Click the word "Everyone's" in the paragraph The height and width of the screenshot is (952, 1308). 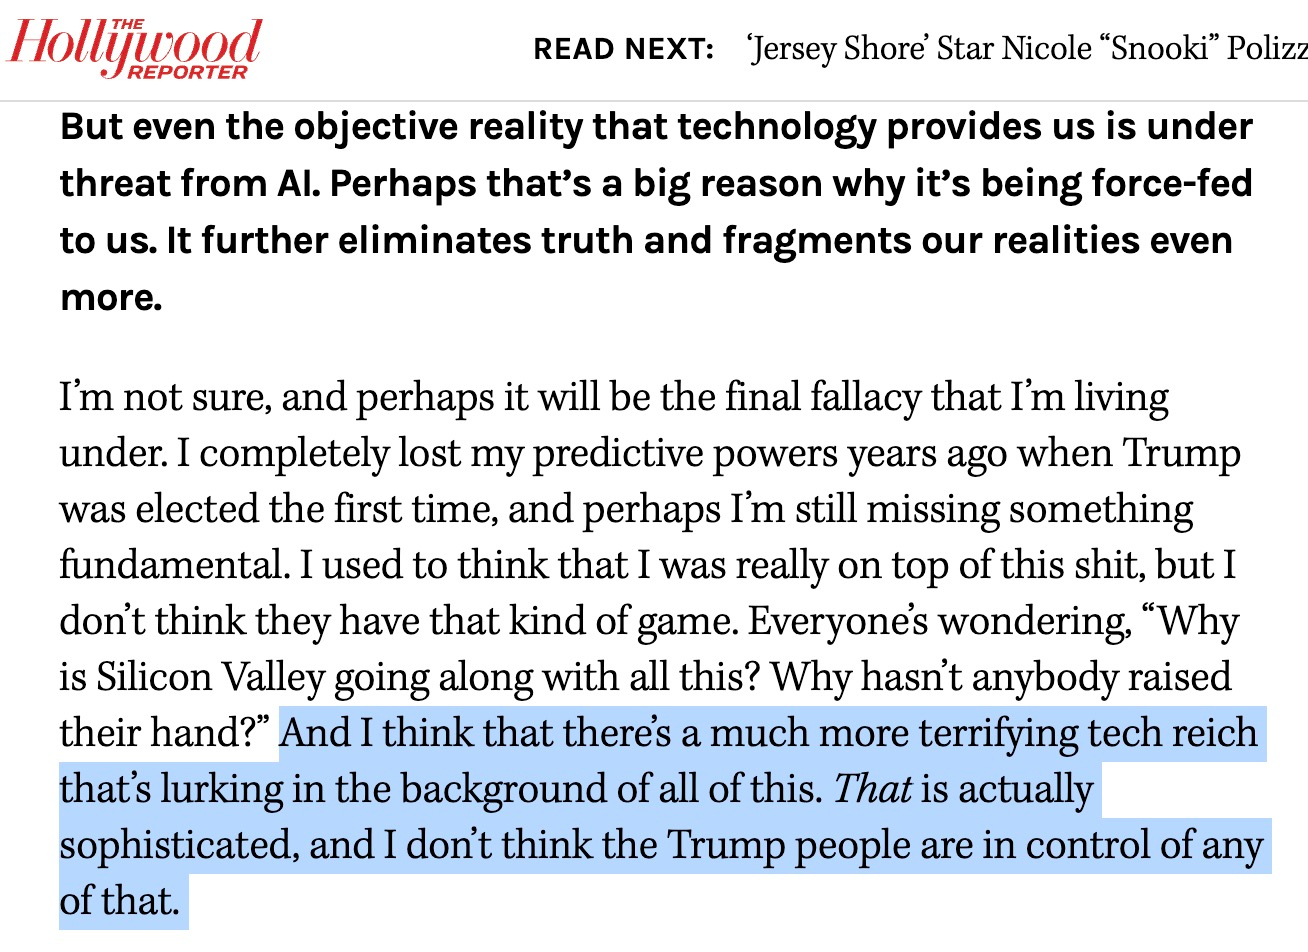click(x=838, y=621)
